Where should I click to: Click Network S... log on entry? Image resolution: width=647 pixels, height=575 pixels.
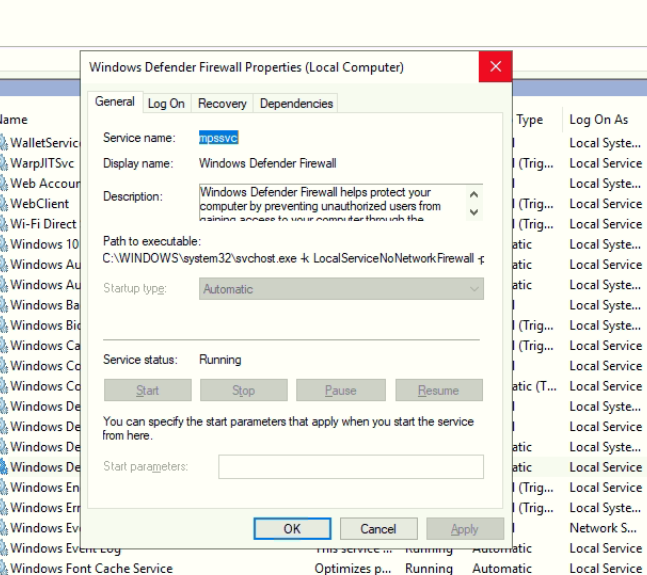click(603, 528)
